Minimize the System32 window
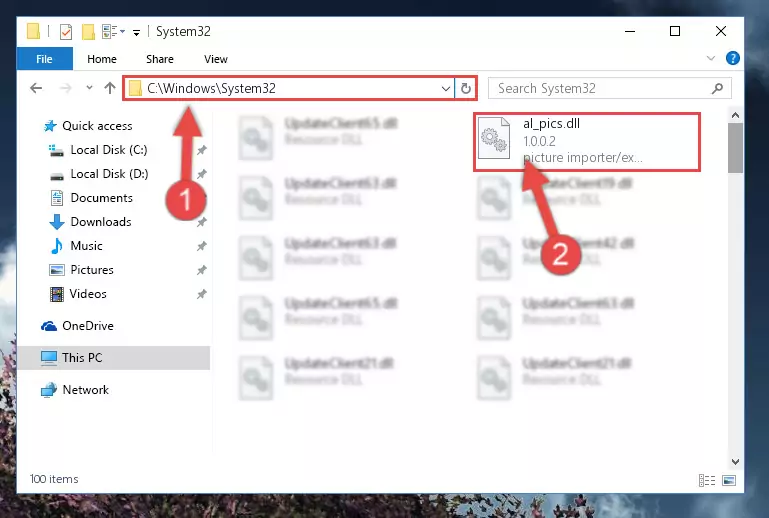Viewport: 769px width, 518px height. tap(630, 31)
